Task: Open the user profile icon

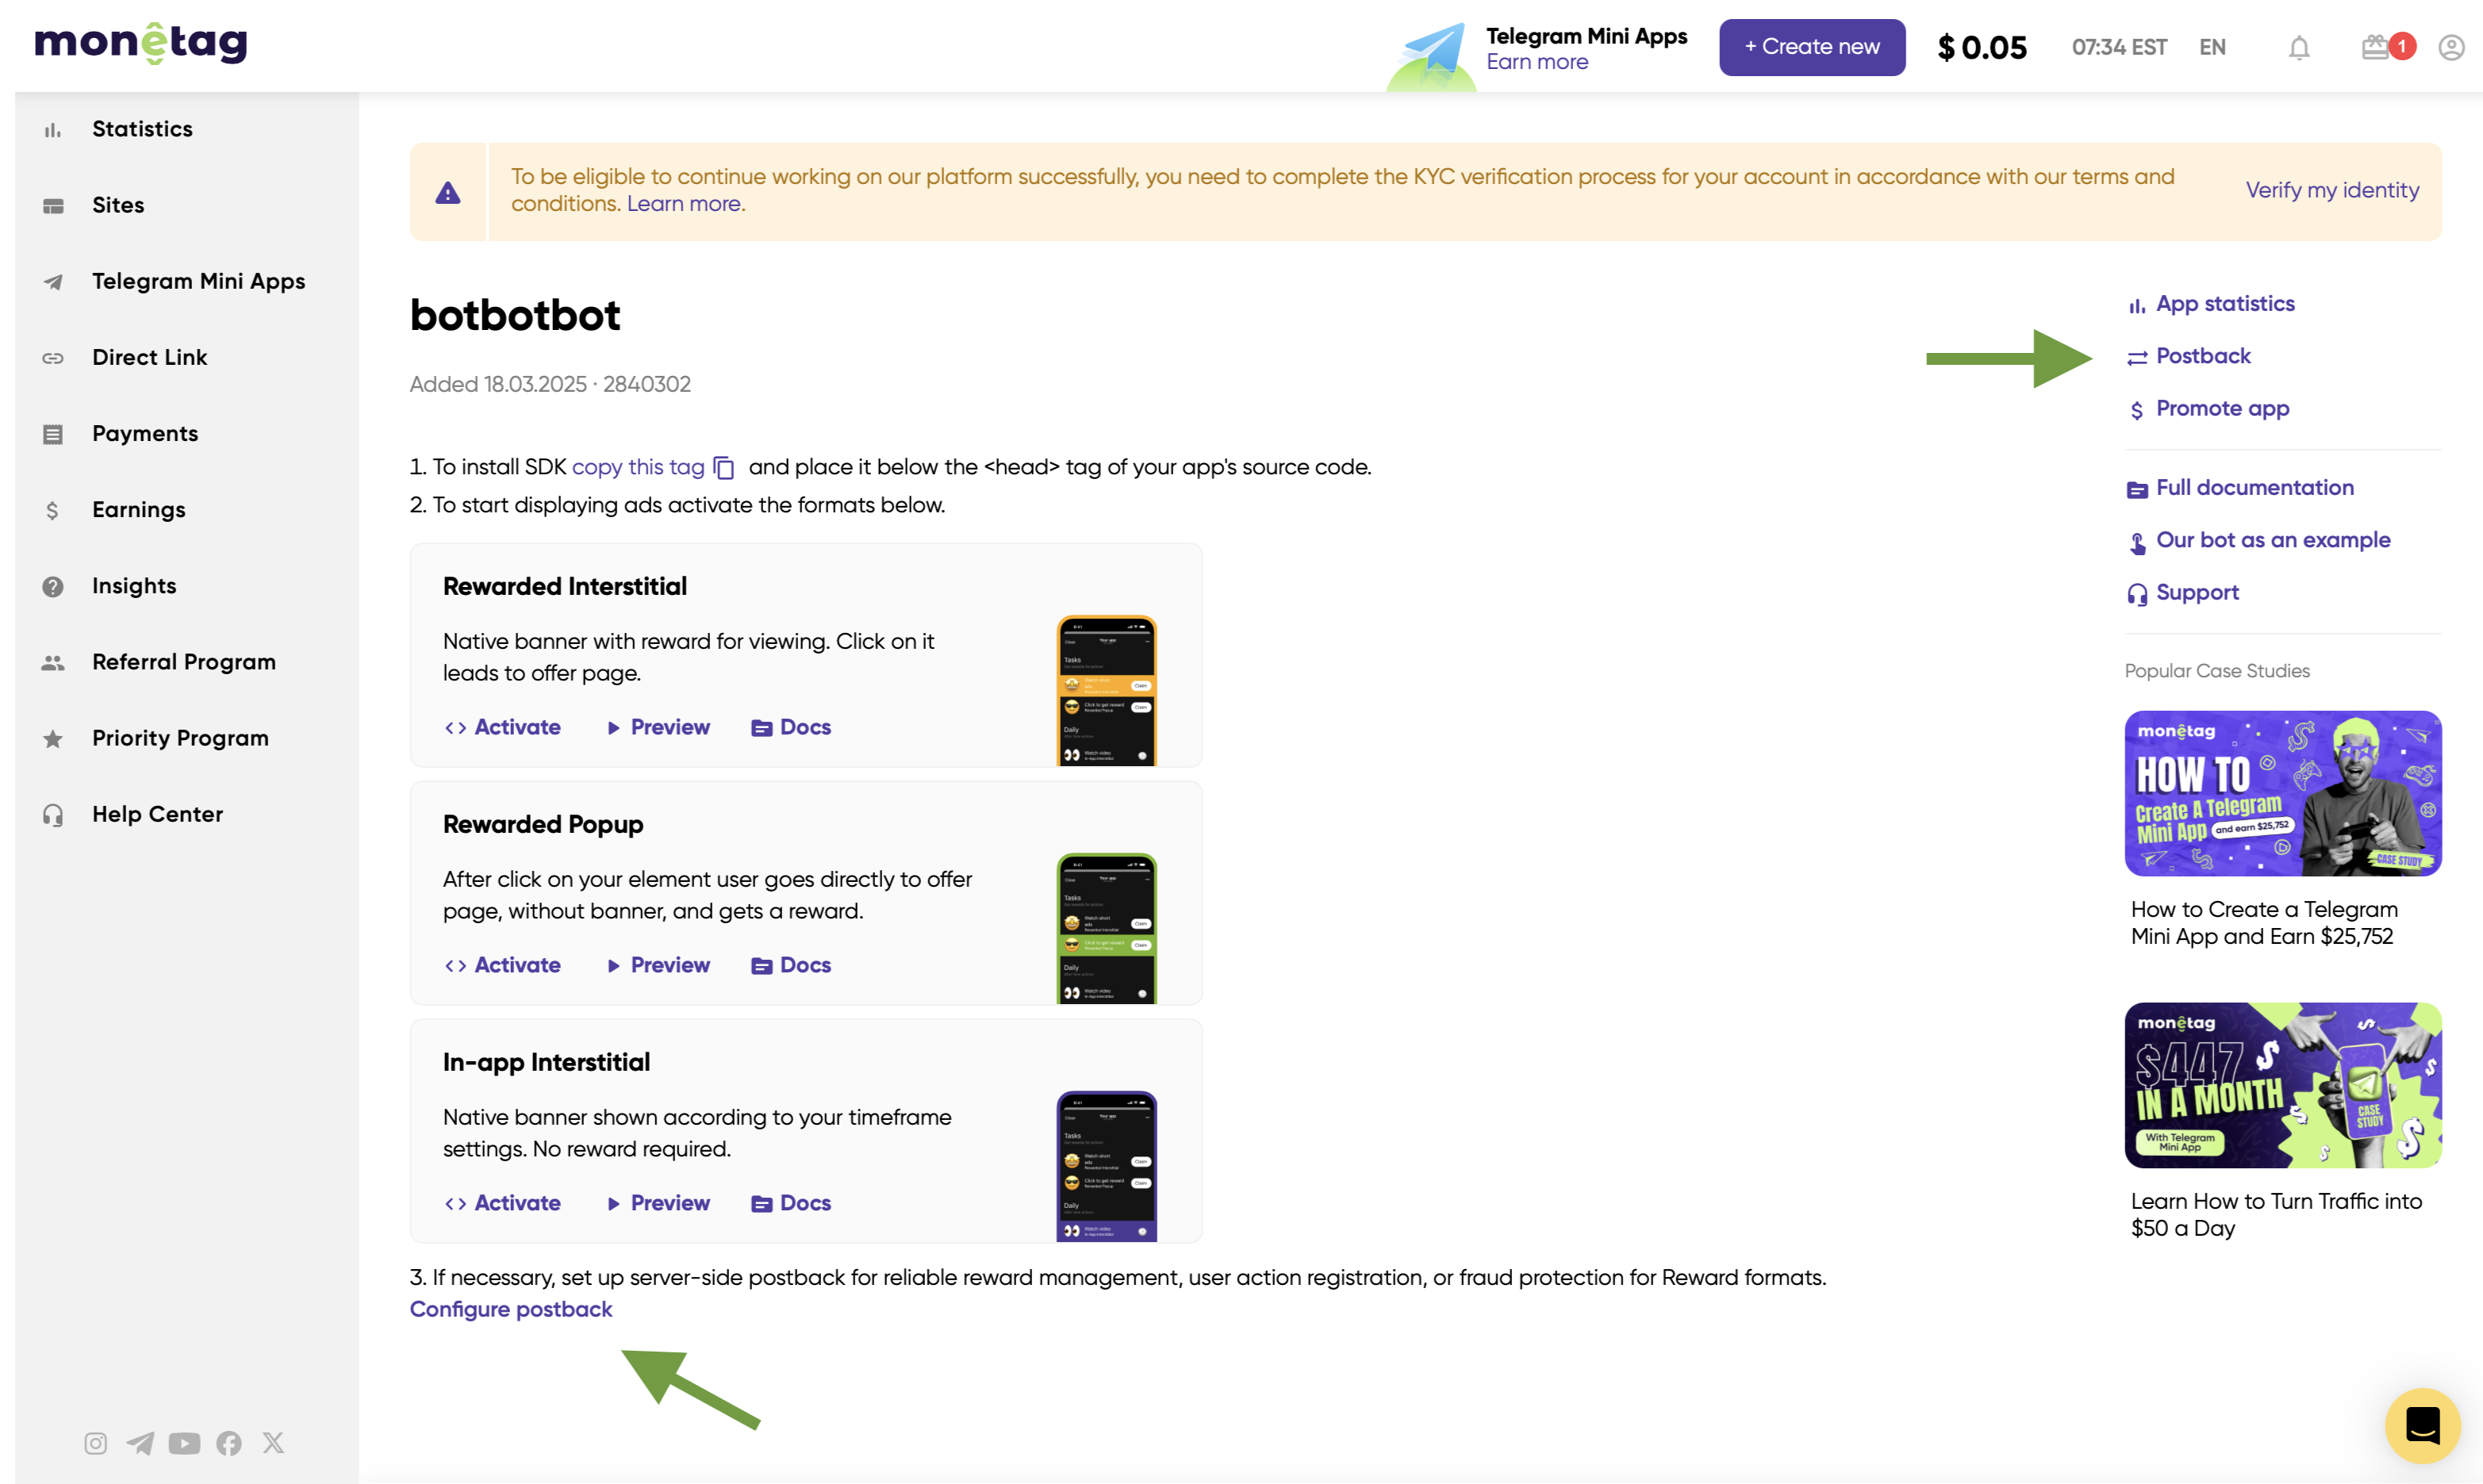Action: pos(2451,47)
